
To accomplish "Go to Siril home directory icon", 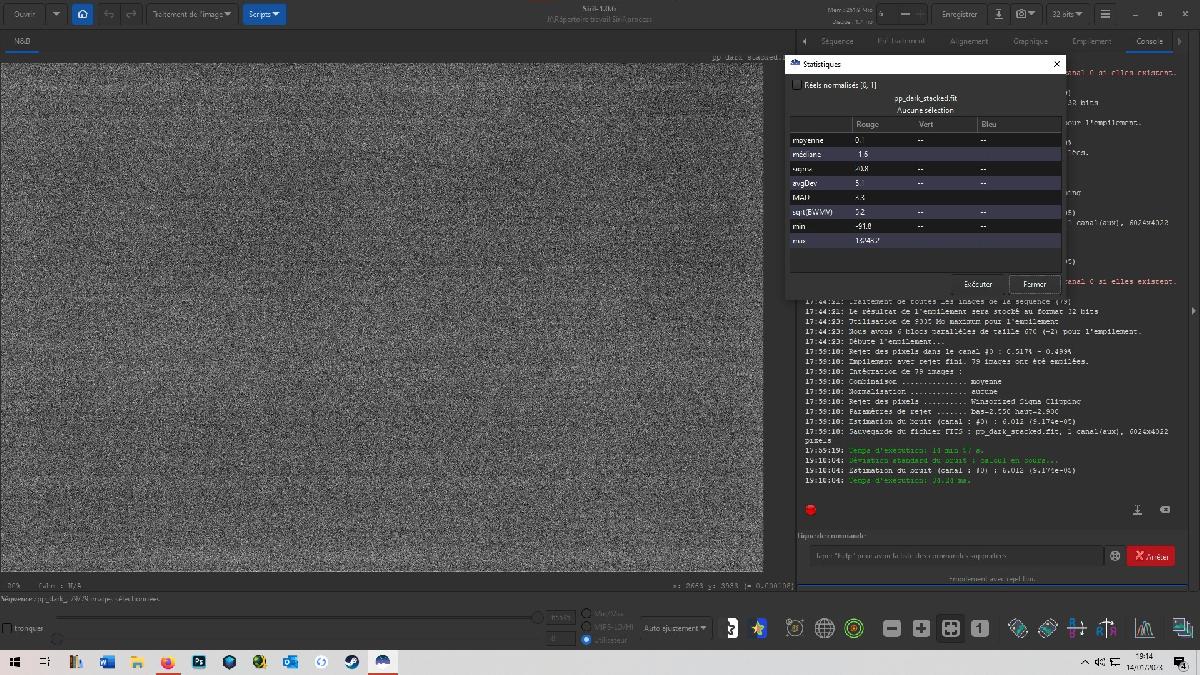I will [82, 14].
